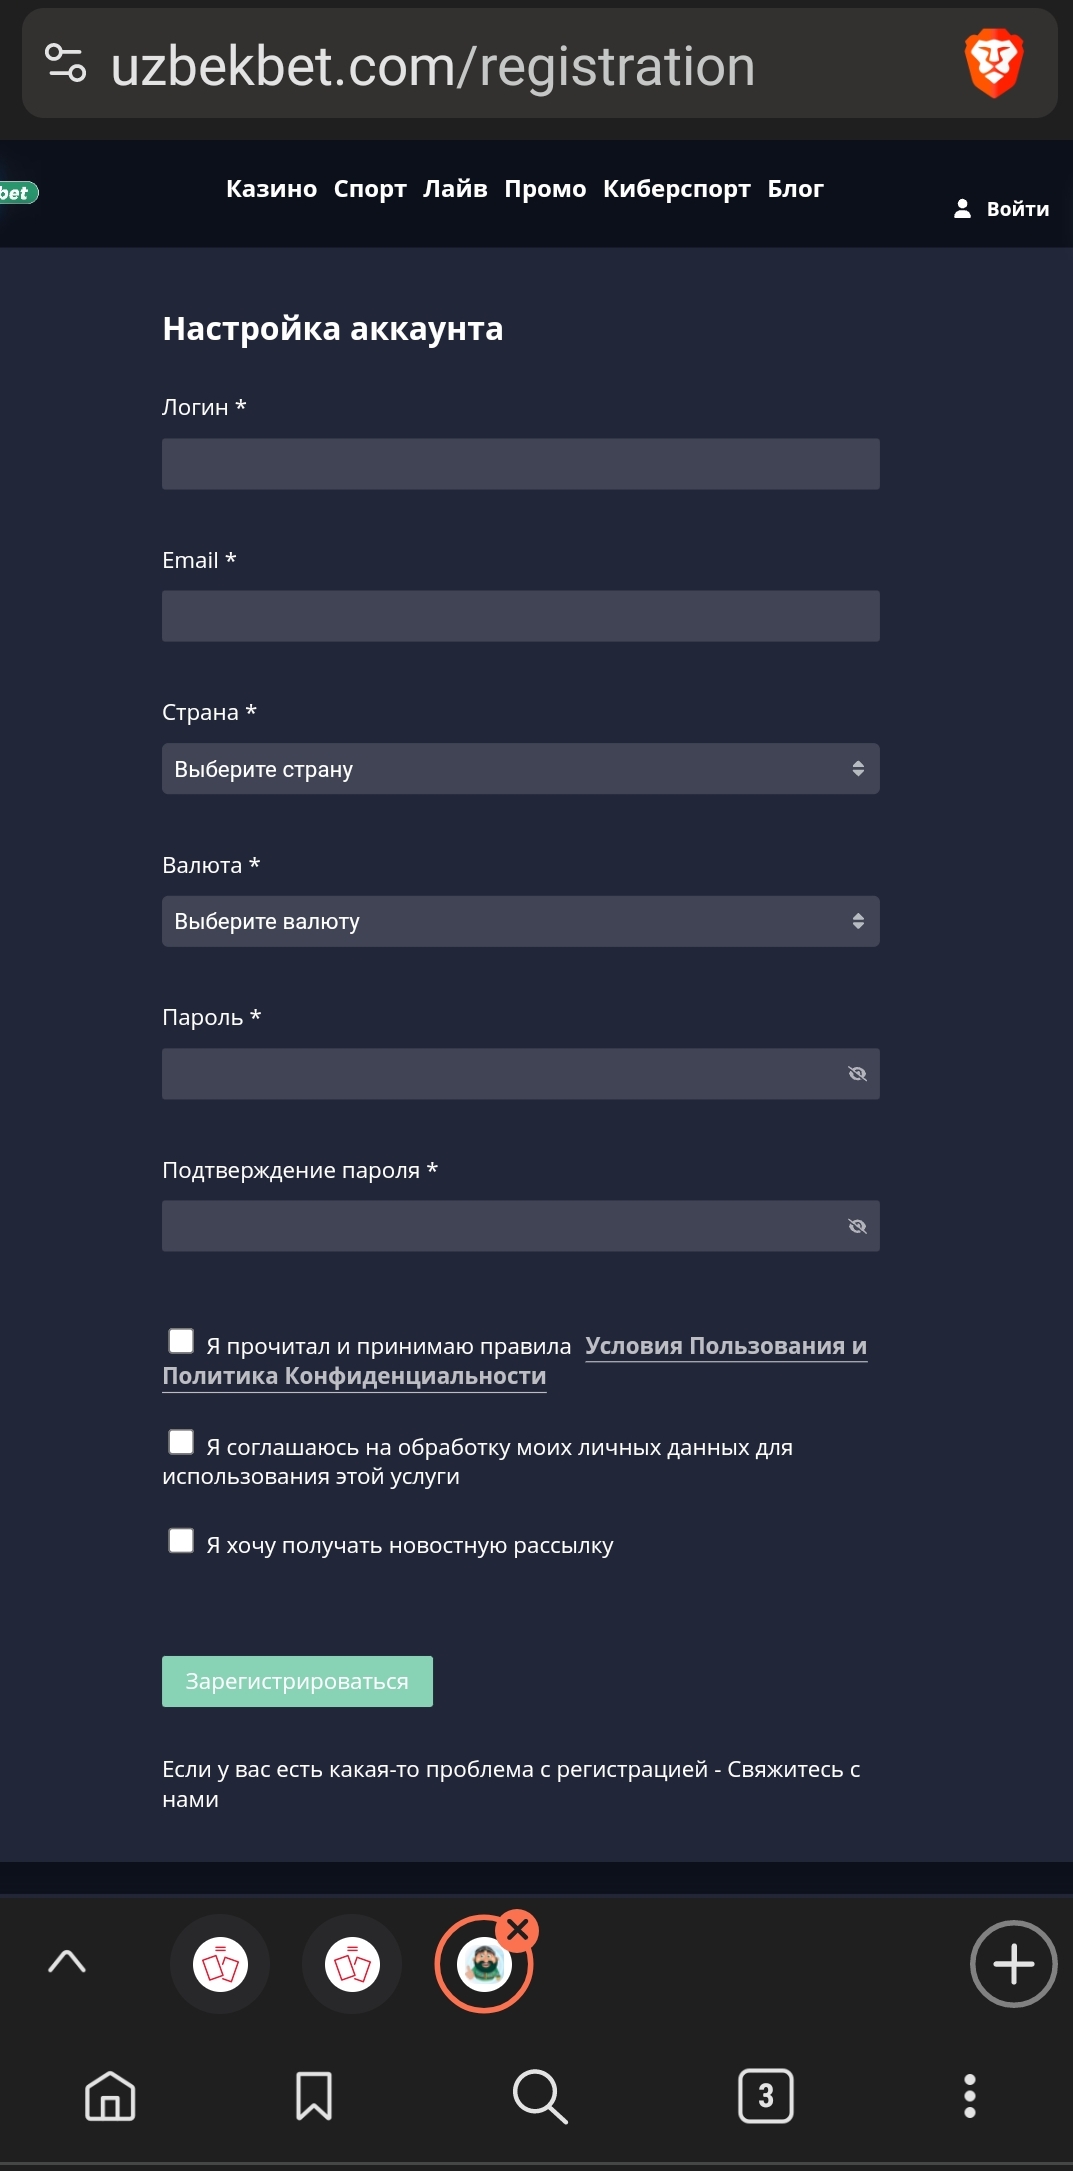Open the Киберспорт menu item
The width and height of the screenshot is (1073, 2171).
tap(676, 189)
